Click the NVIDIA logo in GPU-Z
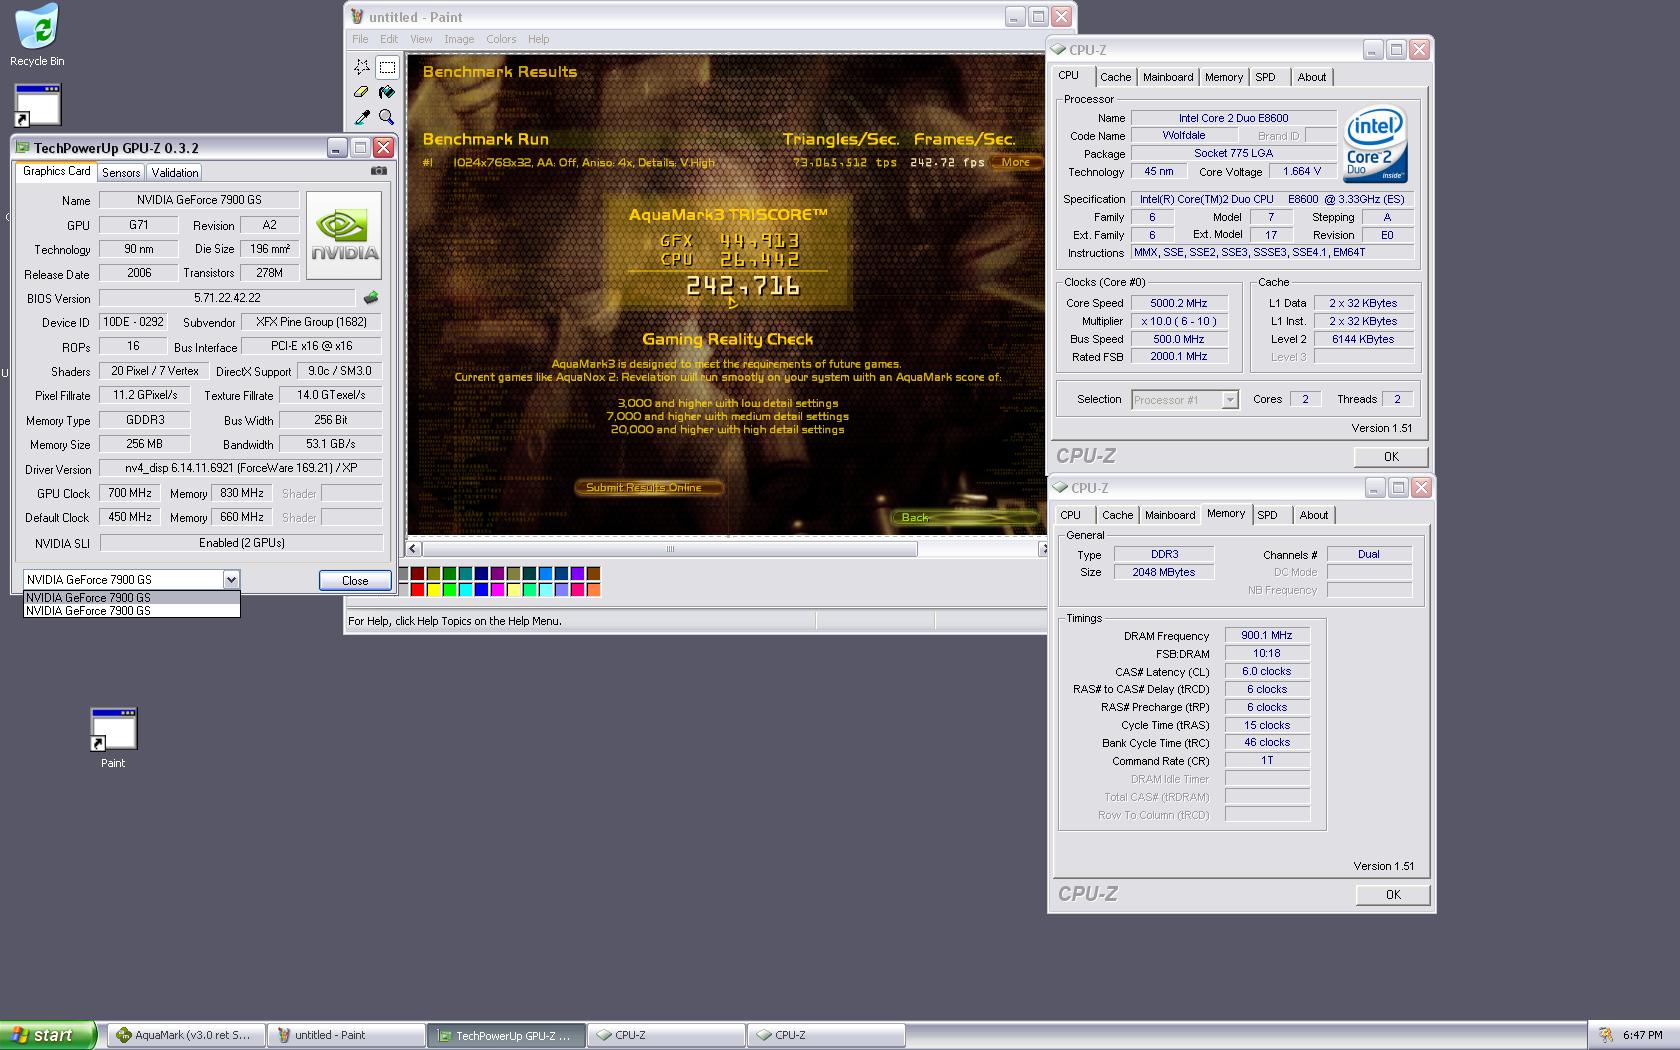The image size is (1680, 1050). point(344,235)
